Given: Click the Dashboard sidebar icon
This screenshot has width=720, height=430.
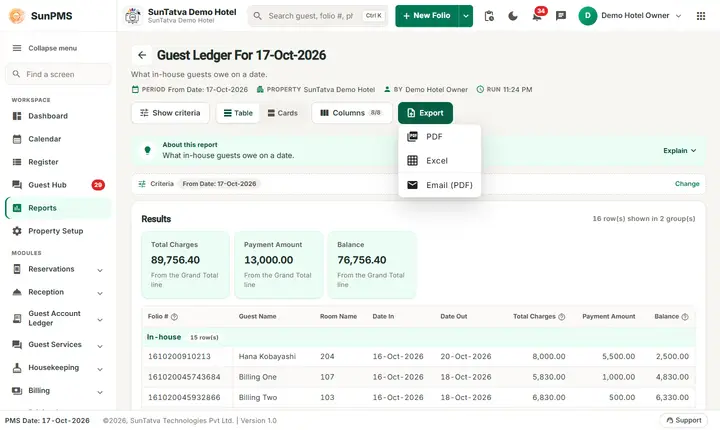Looking at the screenshot, I should 17,116.
